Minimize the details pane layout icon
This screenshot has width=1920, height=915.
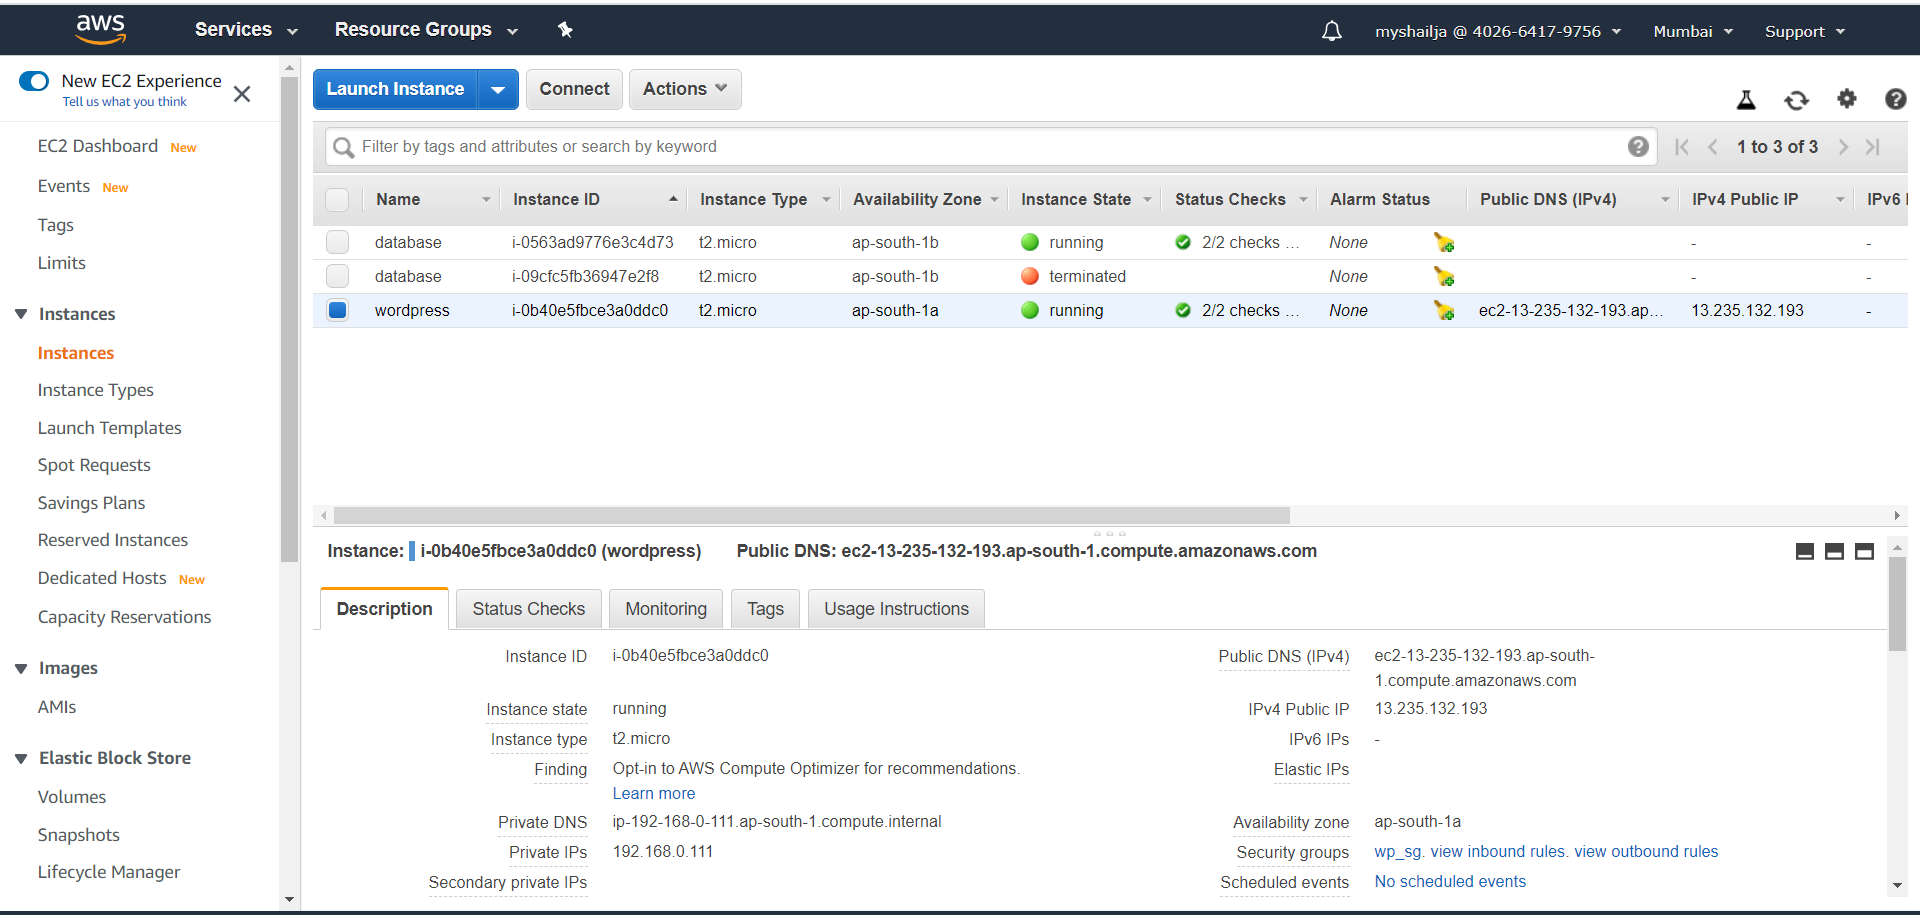click(x=1805, y=551)
